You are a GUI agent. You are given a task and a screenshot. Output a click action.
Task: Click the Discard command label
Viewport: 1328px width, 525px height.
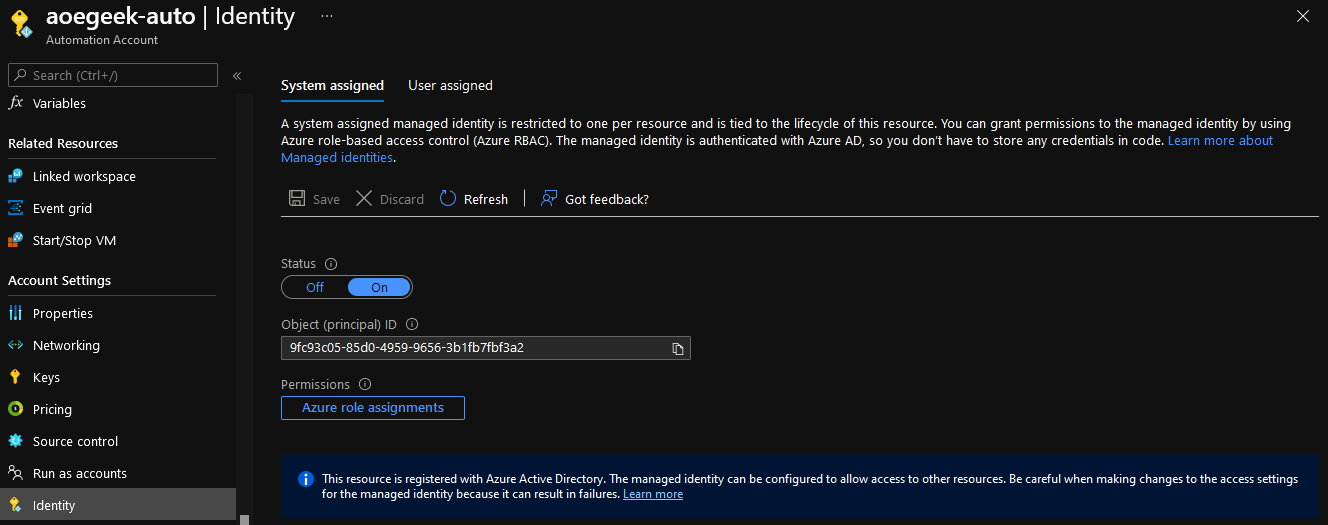point(402,199)
